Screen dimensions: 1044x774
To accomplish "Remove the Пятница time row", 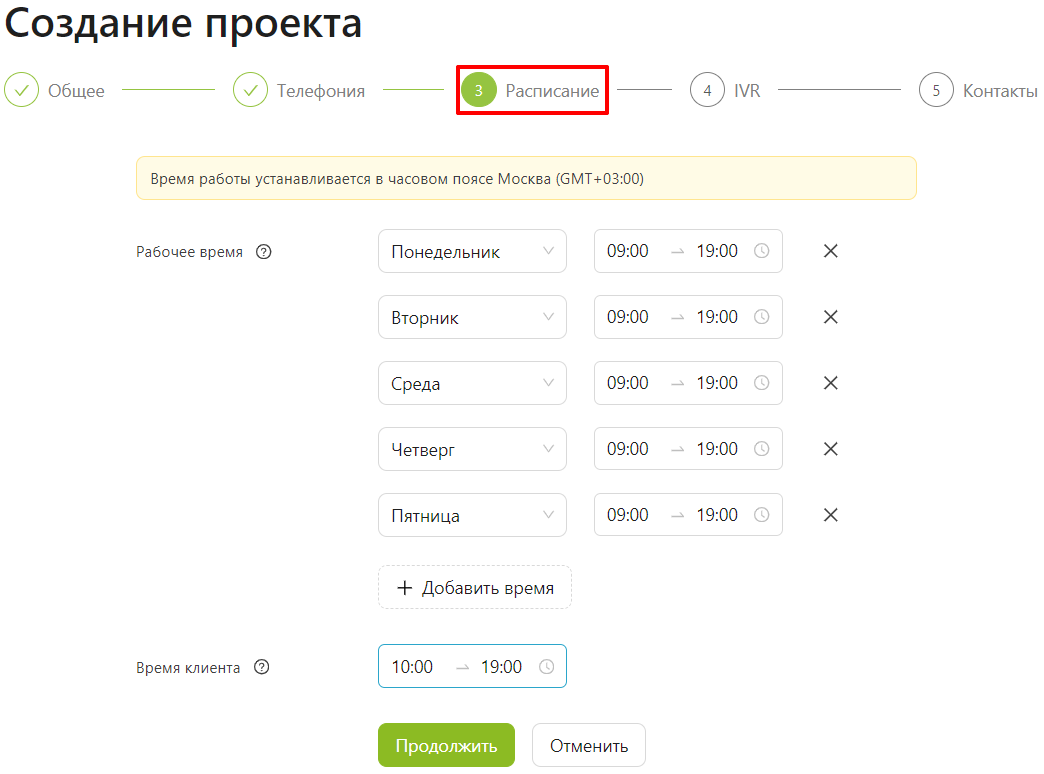I will pos(830,515).
